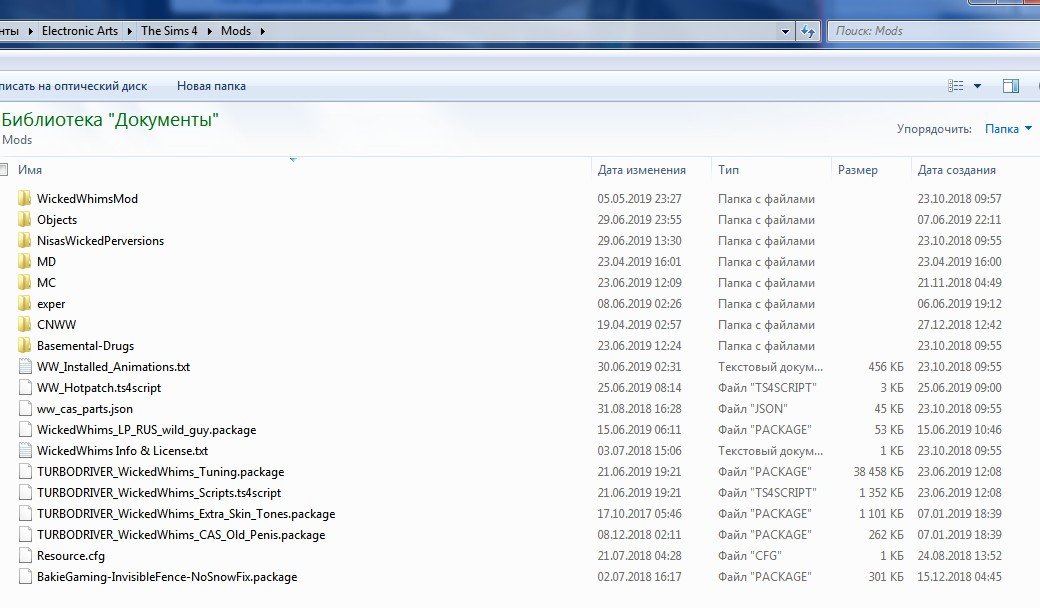
Task: Open the Папка arrange-by dropdown
Action: click(x=1008, y=129)
